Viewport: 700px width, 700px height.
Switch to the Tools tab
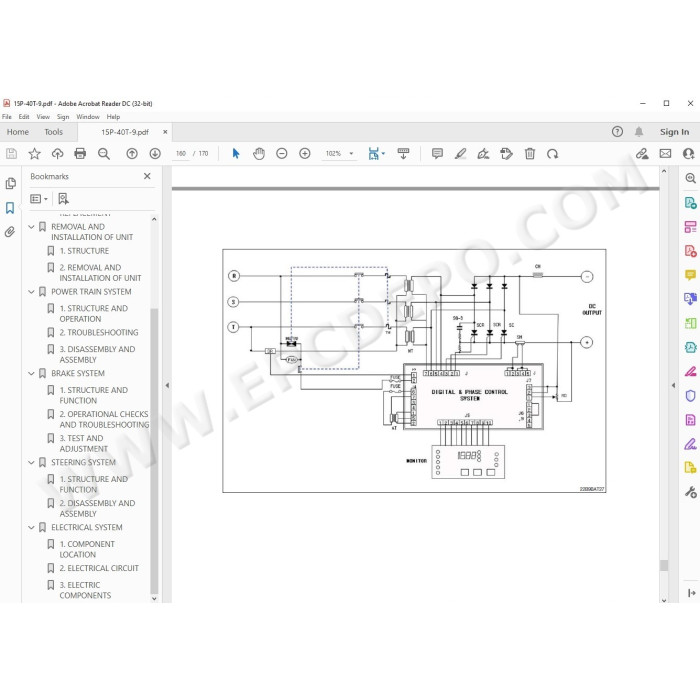(x=53, y=132)
